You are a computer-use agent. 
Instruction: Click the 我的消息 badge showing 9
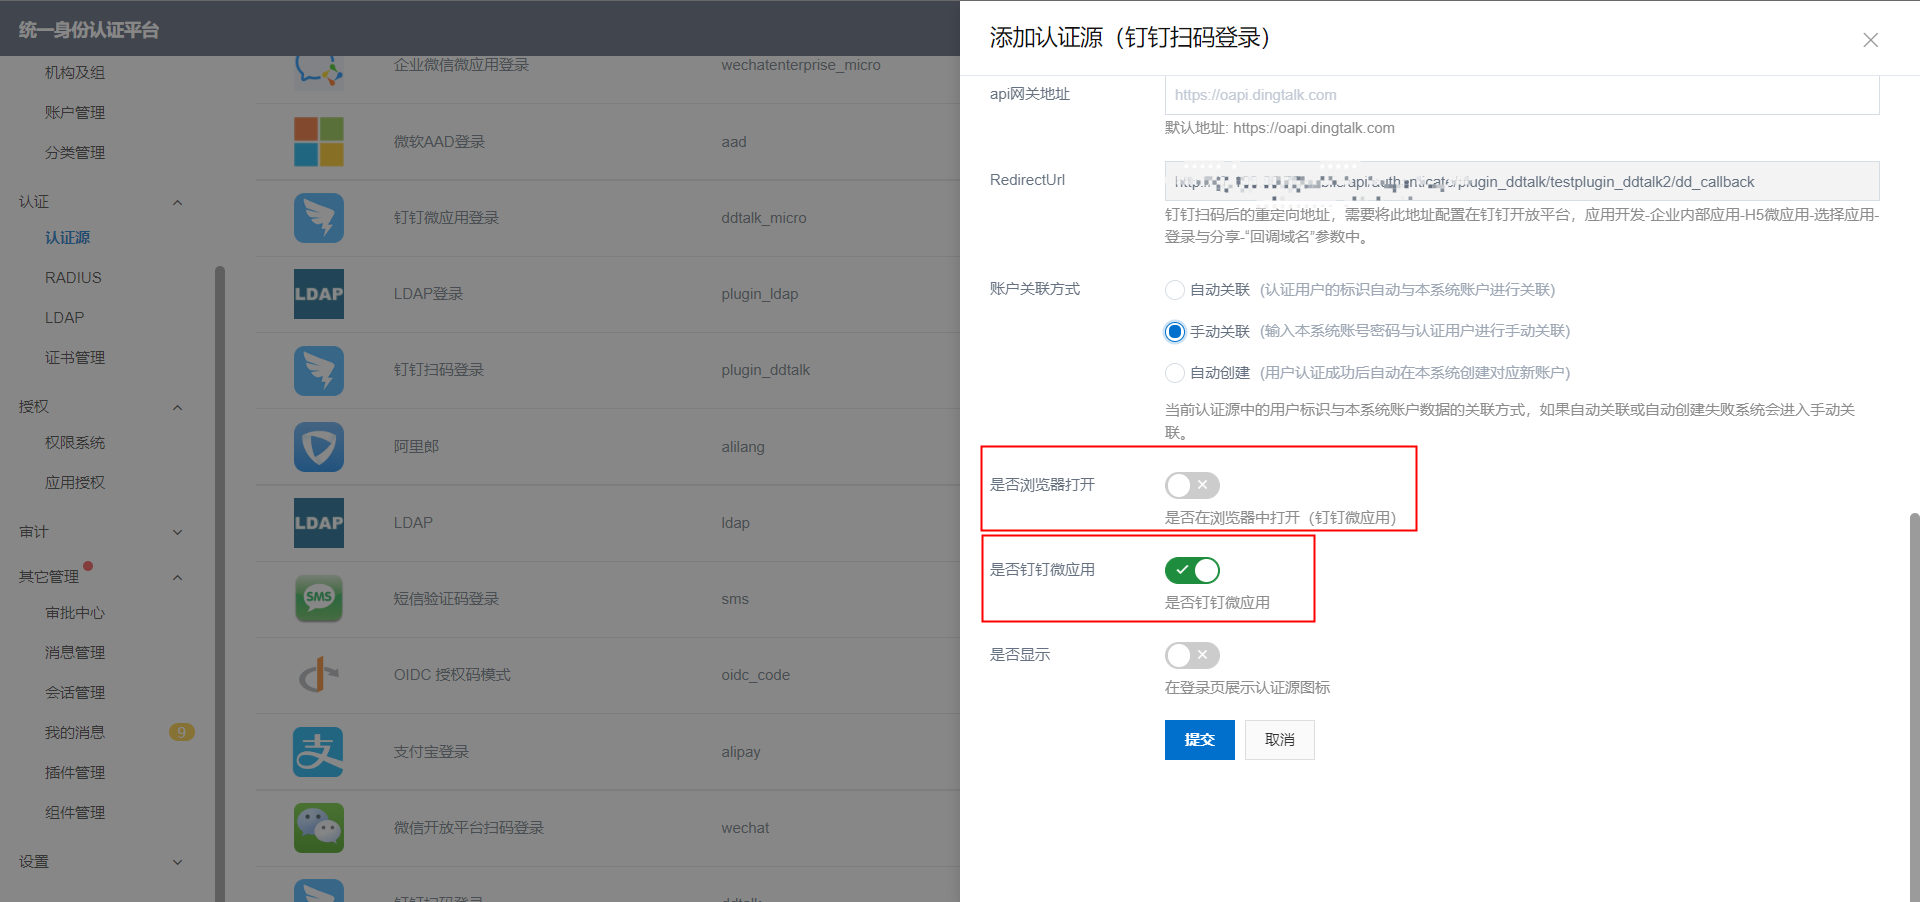181,732
